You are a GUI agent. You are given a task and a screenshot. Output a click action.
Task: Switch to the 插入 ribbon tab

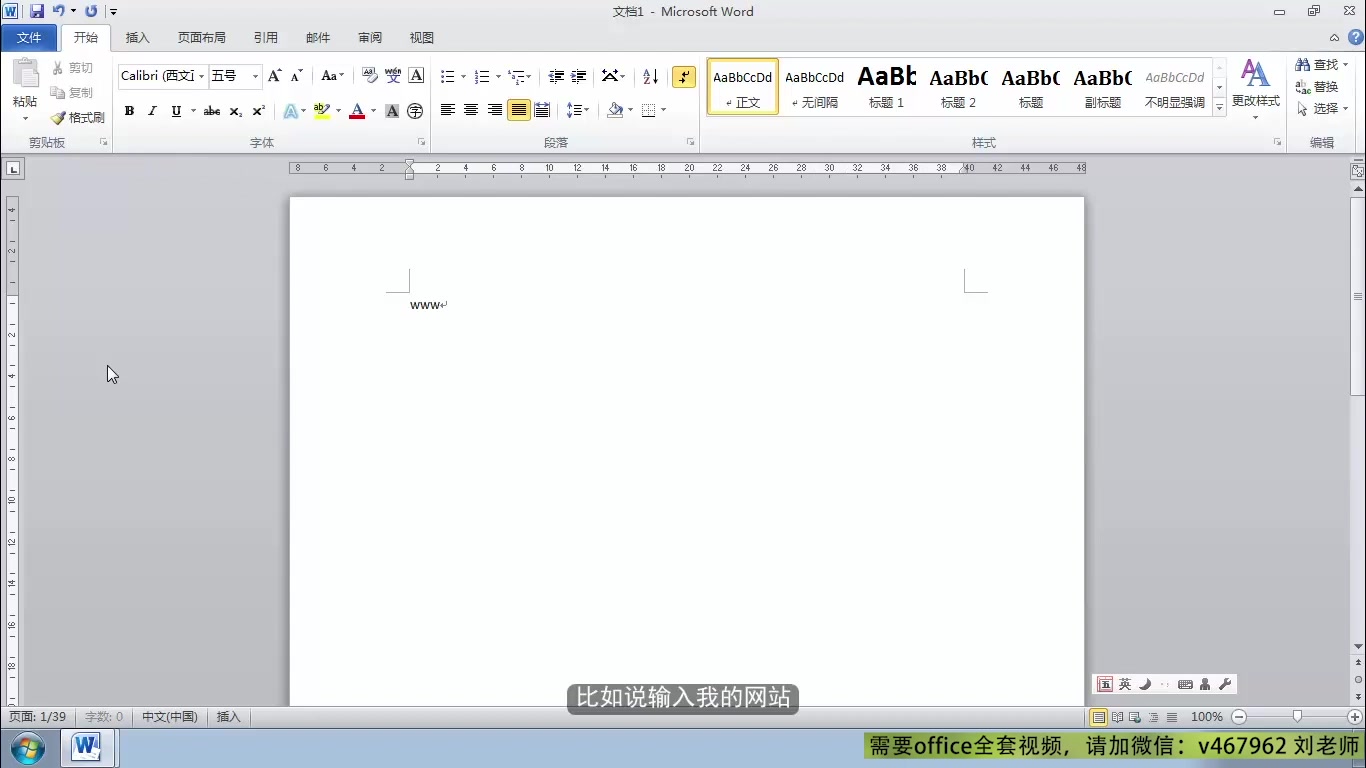pyautogui.click(x=137, y=37)
